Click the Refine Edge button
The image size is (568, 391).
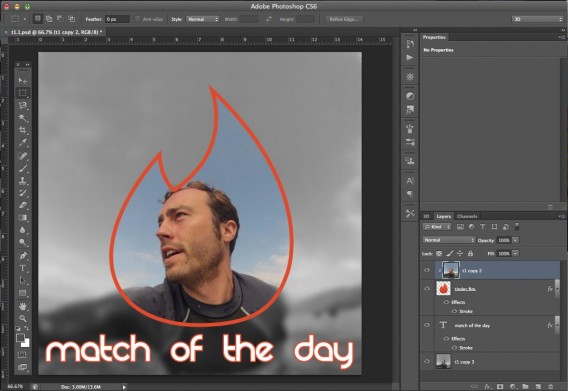point(343,19)
